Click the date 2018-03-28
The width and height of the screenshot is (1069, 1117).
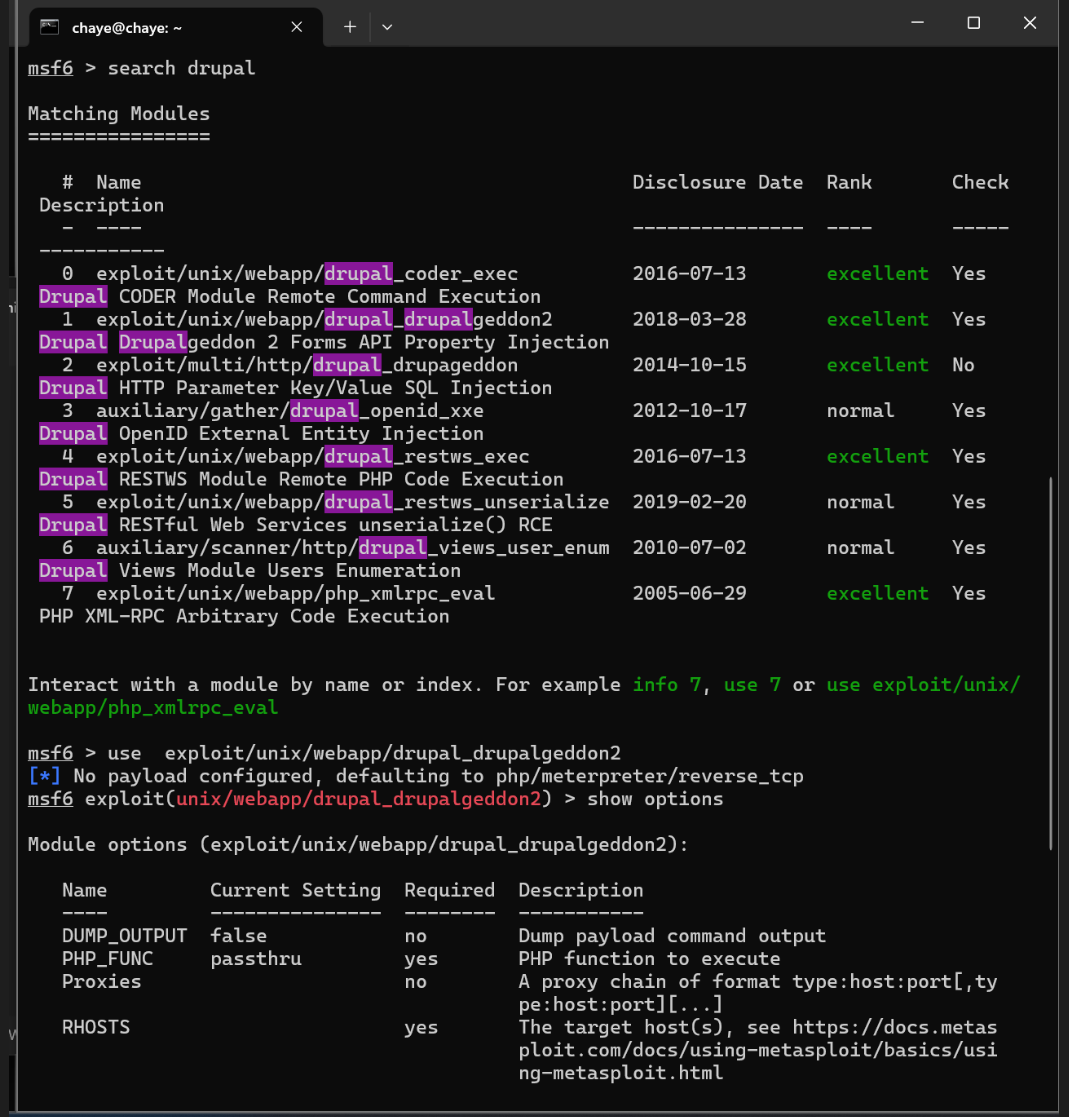tap(689, 319)
